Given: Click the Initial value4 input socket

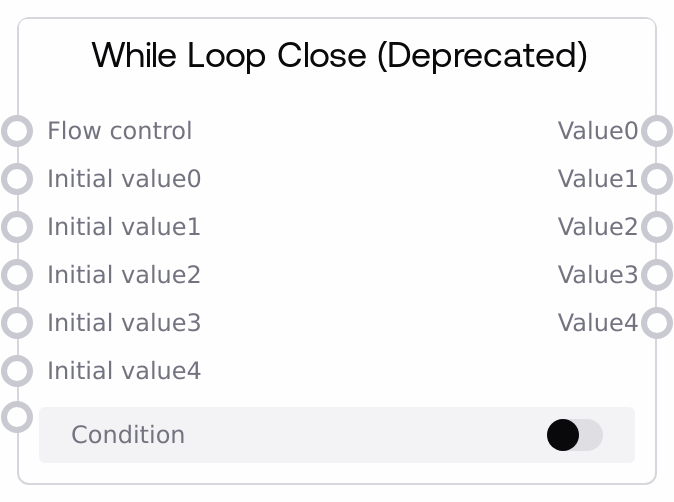Looking at the screenshot, I should (17, 371).
